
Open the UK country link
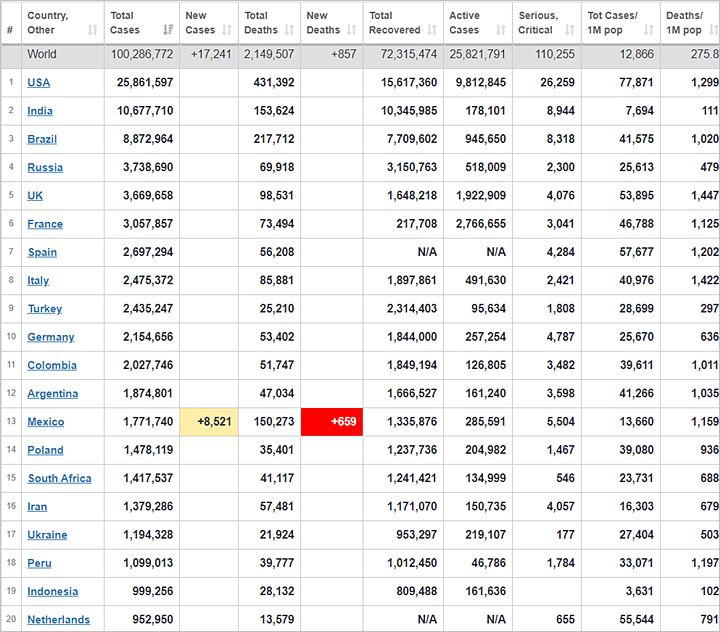(35, 196)
